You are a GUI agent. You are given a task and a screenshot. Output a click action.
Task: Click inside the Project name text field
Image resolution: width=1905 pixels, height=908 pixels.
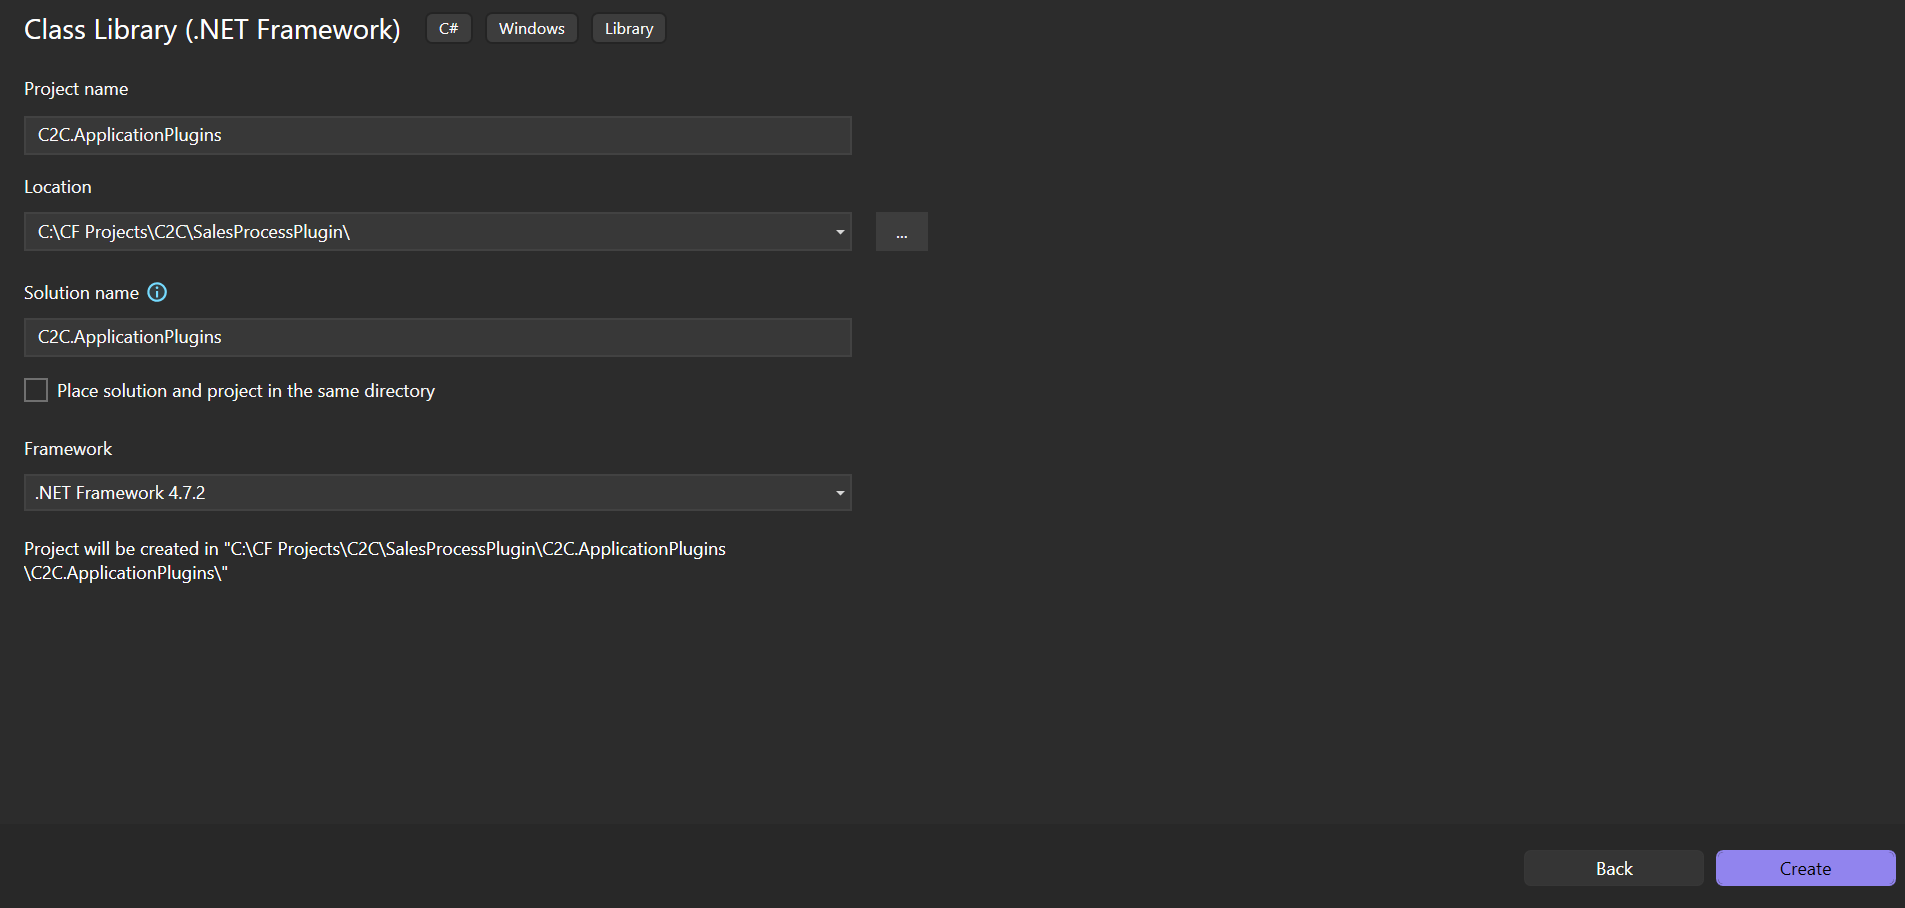(437, 135)
